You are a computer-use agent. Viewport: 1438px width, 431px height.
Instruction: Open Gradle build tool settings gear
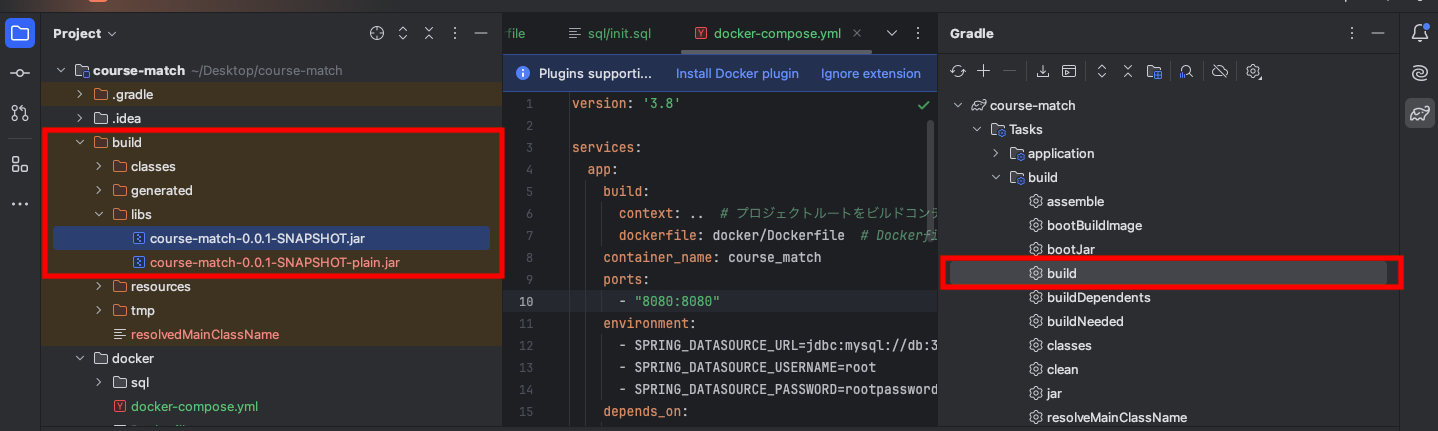click(x=1254, y=71)
